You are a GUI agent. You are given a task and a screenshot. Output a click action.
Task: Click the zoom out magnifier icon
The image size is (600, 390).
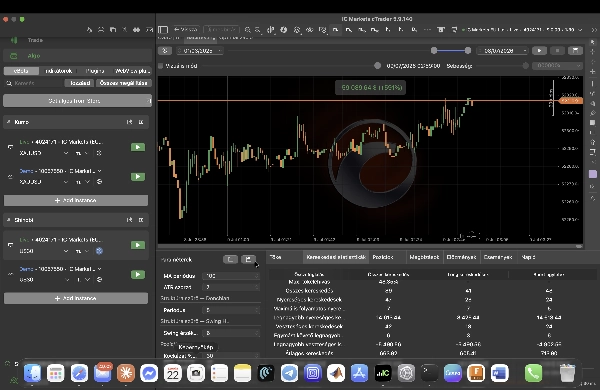pos(258,30)
